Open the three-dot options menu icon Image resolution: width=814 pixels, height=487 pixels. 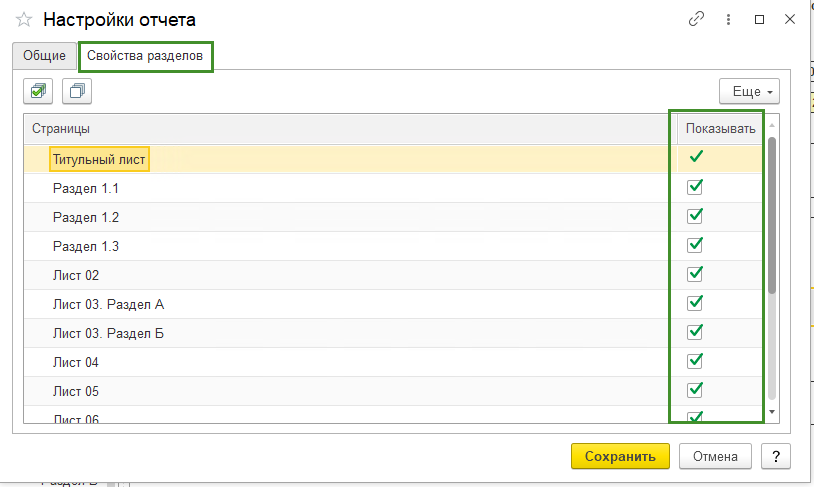728,19
